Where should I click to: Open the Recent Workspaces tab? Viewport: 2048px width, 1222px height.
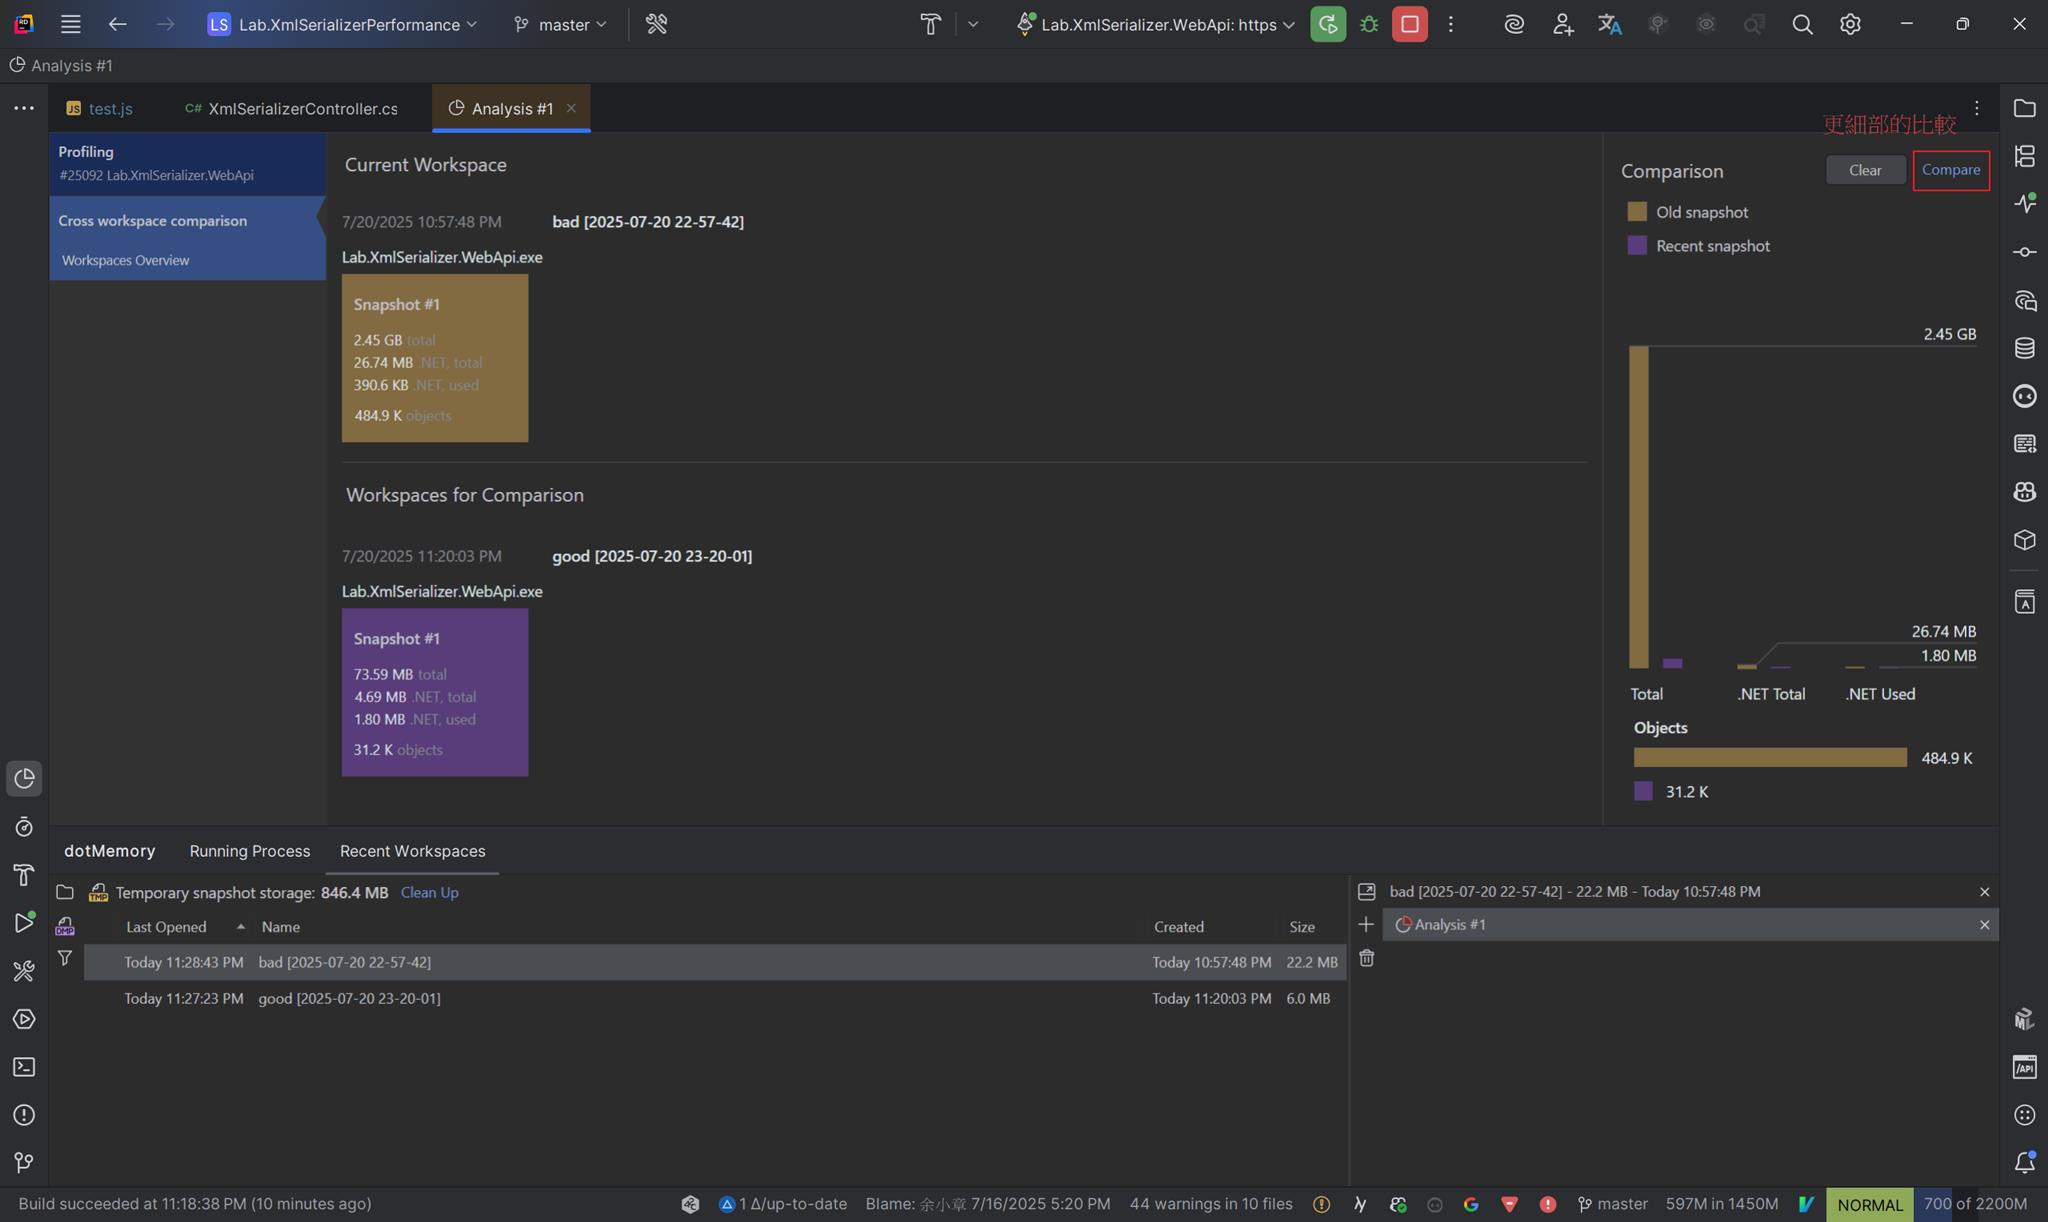413,851
